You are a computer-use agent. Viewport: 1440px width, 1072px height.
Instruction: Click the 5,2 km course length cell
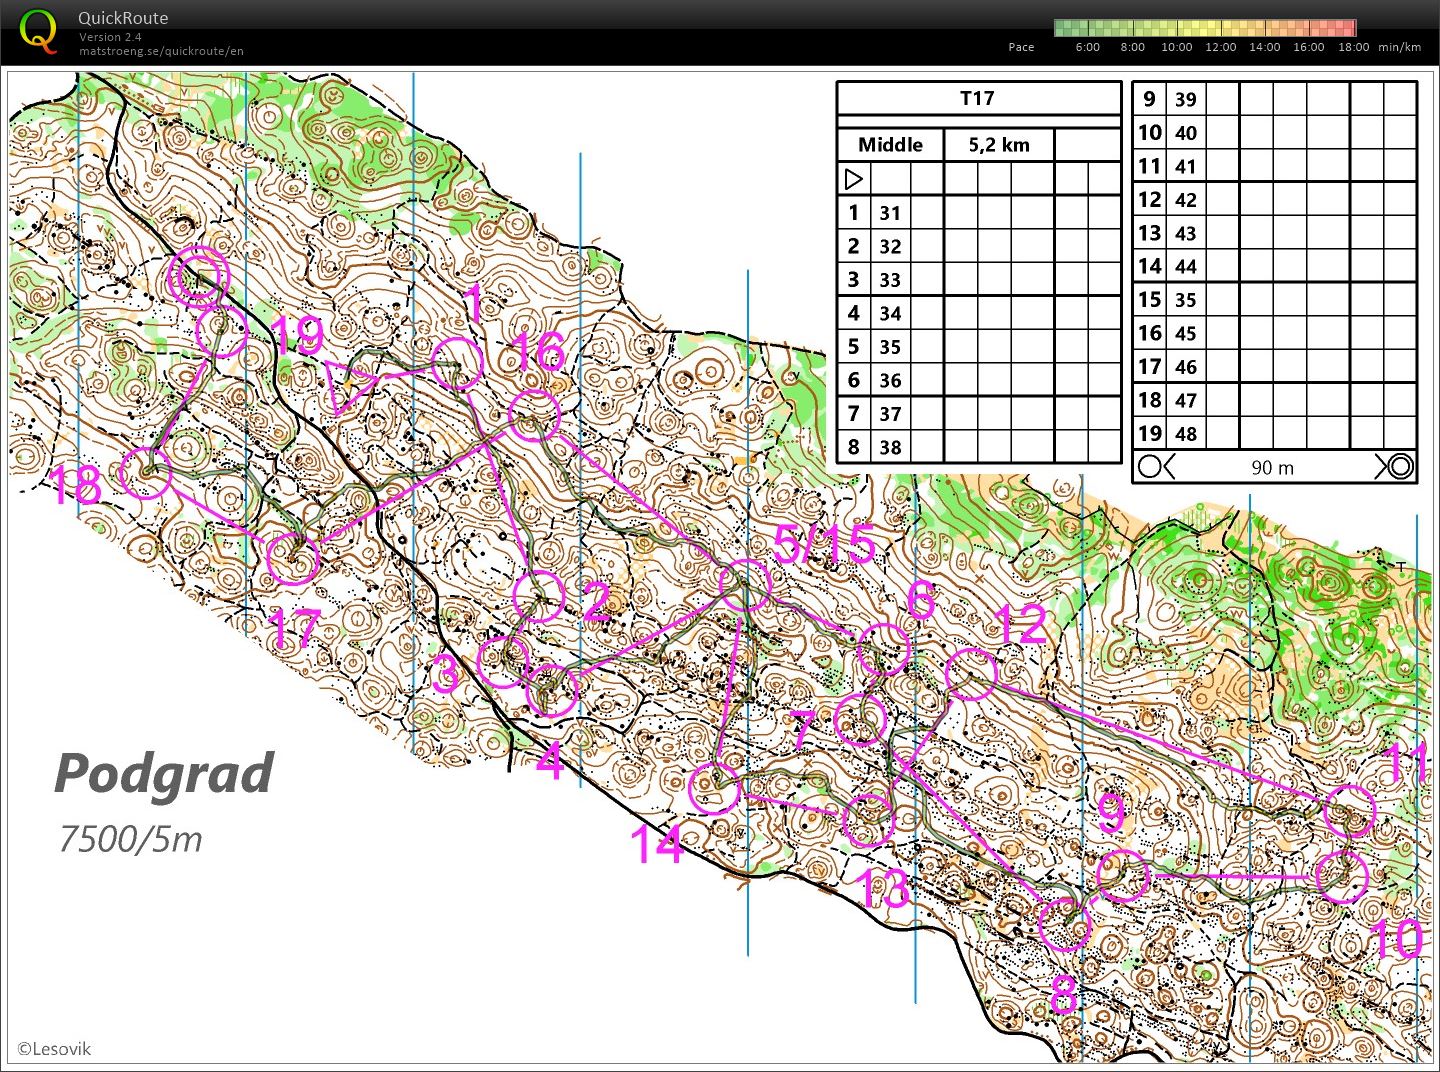998,145
